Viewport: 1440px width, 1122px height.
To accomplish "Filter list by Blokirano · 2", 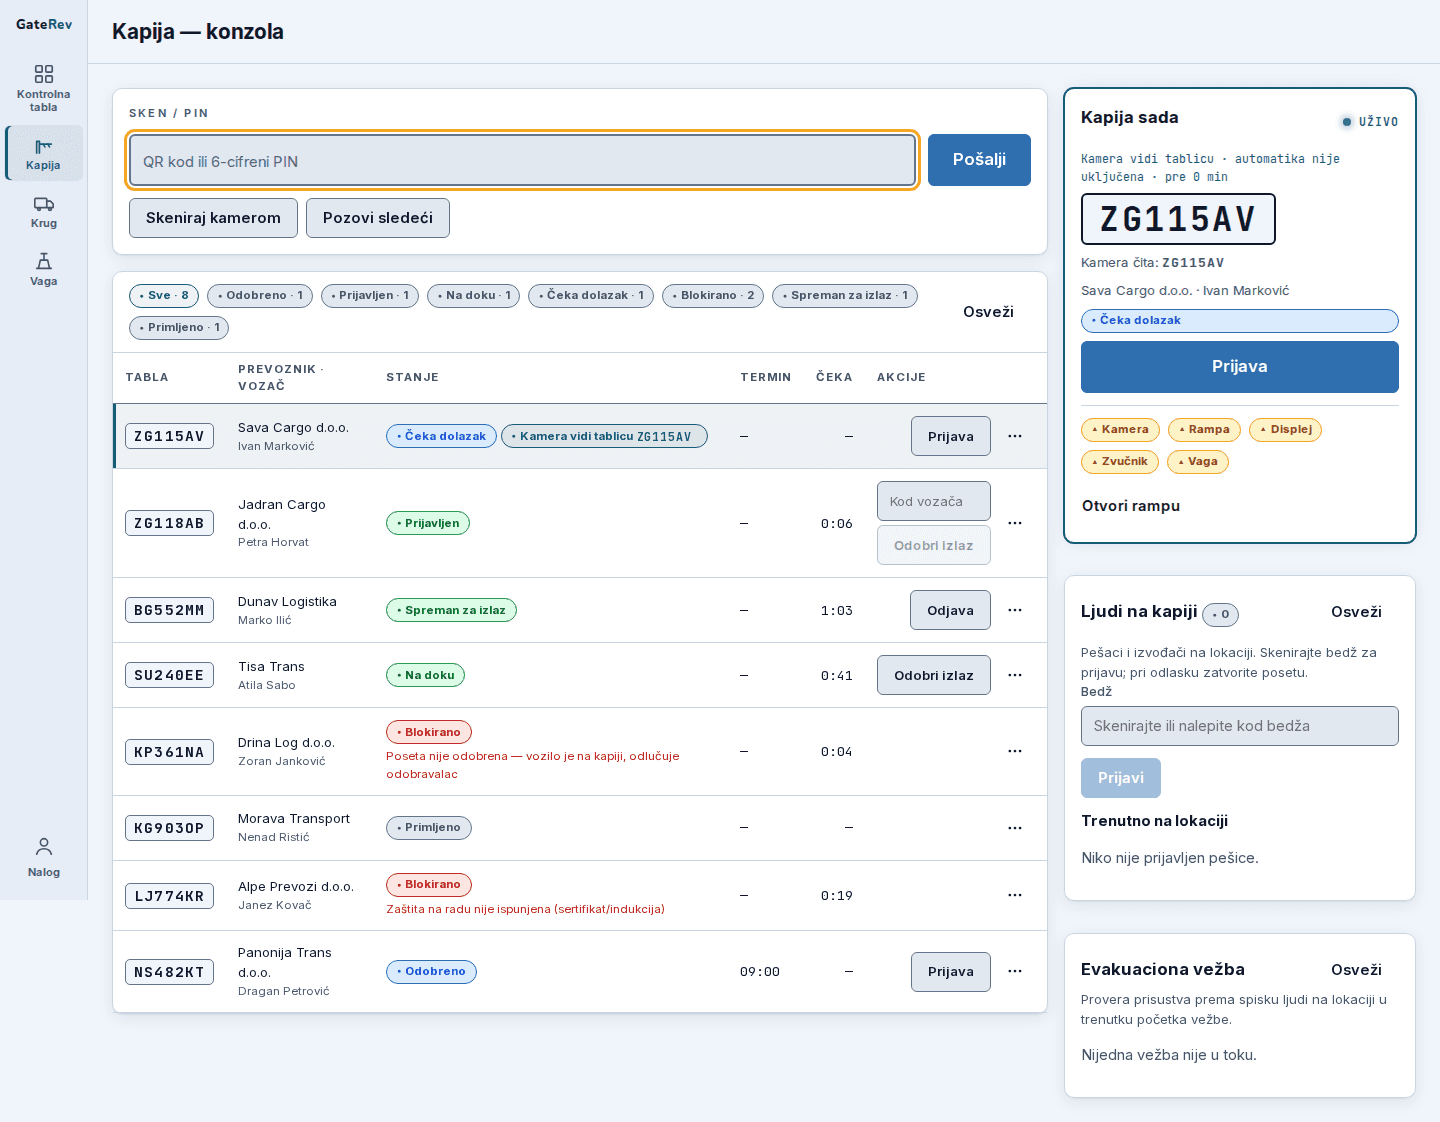I will tap(713, 296).
